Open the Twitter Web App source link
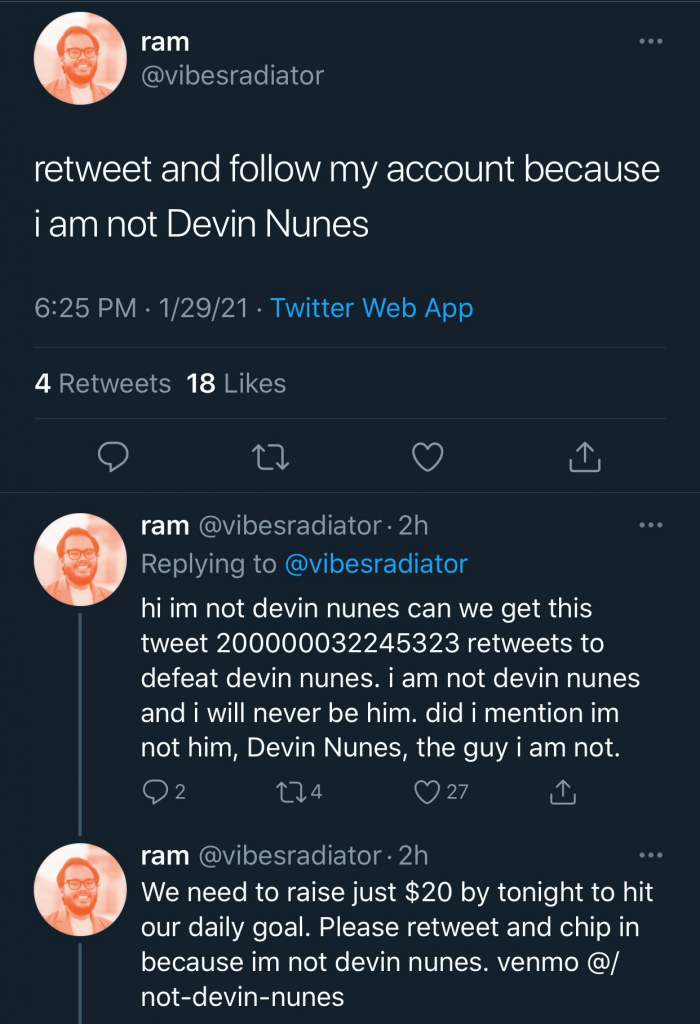The width and height of the screenshot is (700, 1024). pos(372,308)
